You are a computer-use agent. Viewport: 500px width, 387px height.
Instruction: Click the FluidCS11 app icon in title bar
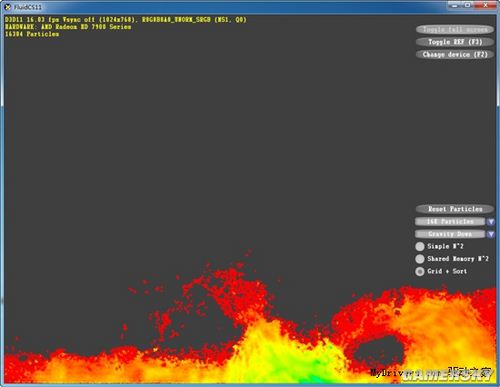click(8, 7)
